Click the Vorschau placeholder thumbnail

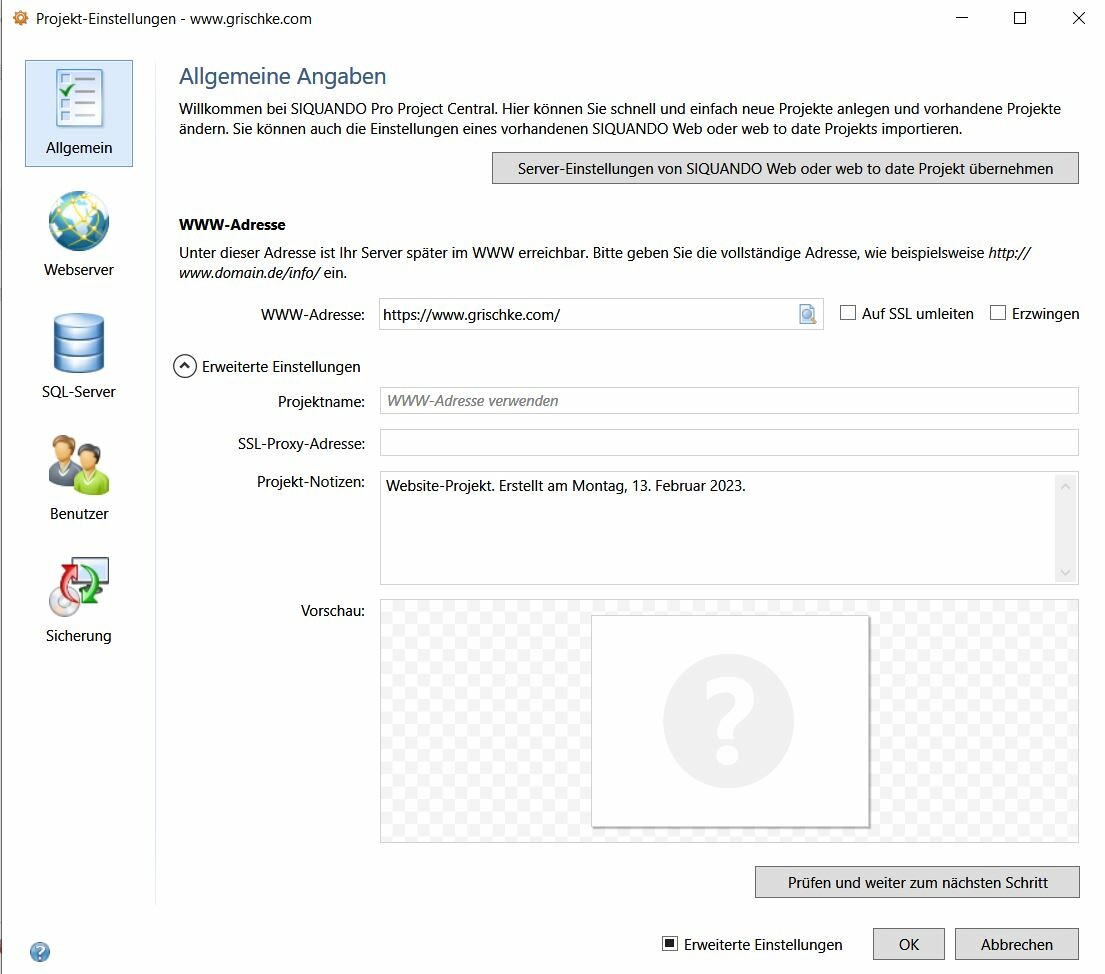pos(729,721)
